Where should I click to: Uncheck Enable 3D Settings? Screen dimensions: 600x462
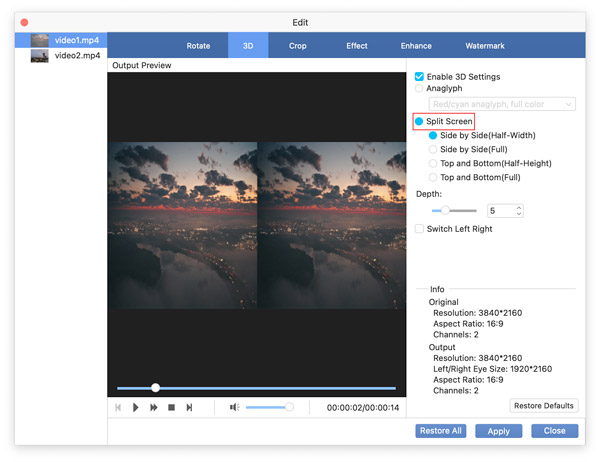click(419, 77)
